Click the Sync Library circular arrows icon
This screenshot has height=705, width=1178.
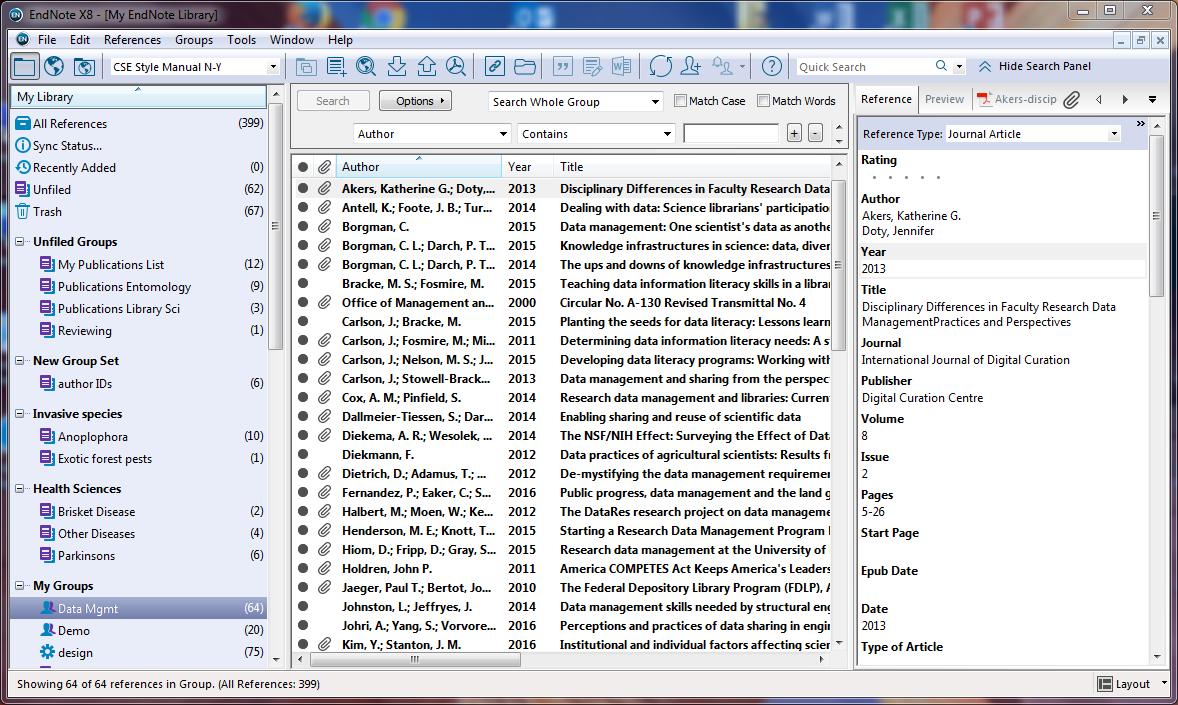(660, 66)
